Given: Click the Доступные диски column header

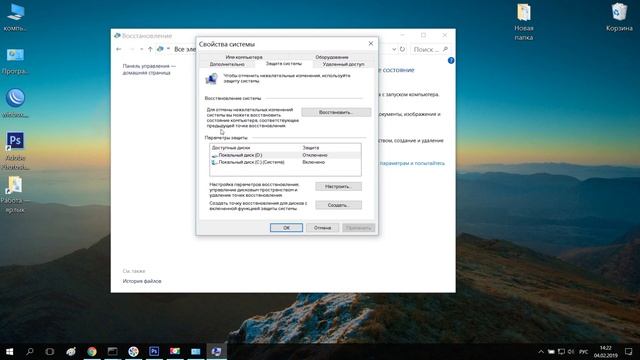Looking at the screenshot, I should [x=231, y=148].
